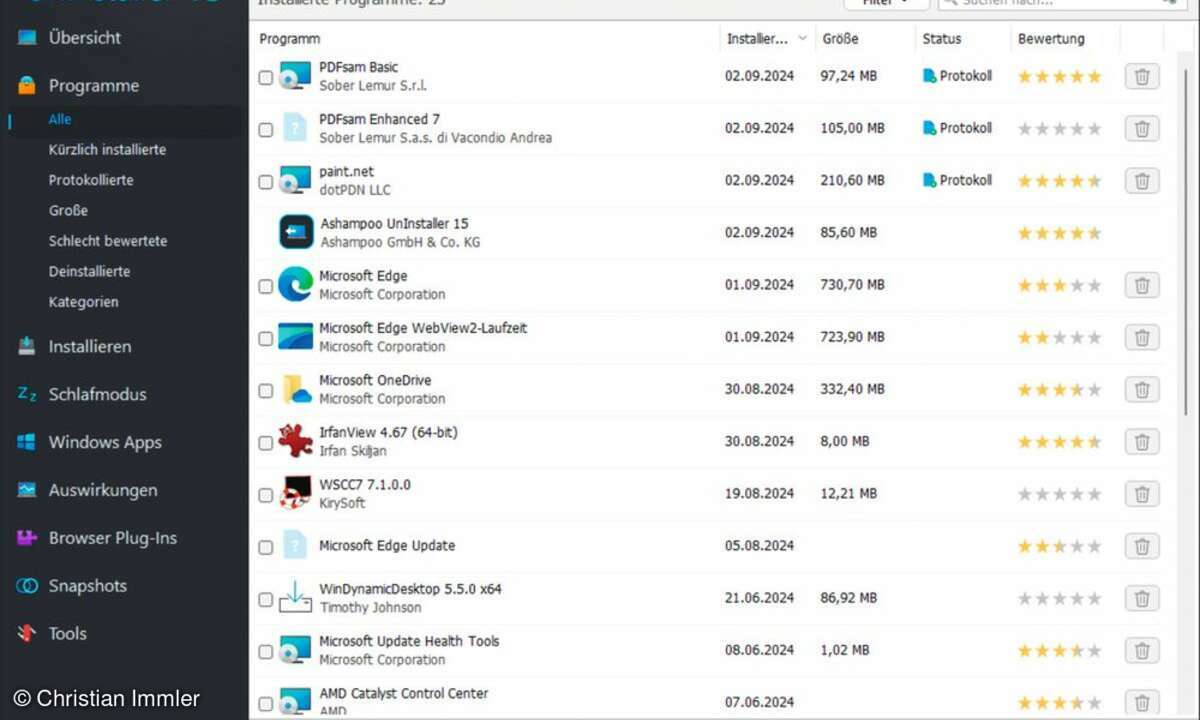This screenshot has height=720, width=1200.
Task: Sort by the Installiert column dropdown arrow
Action: [802, 39]
